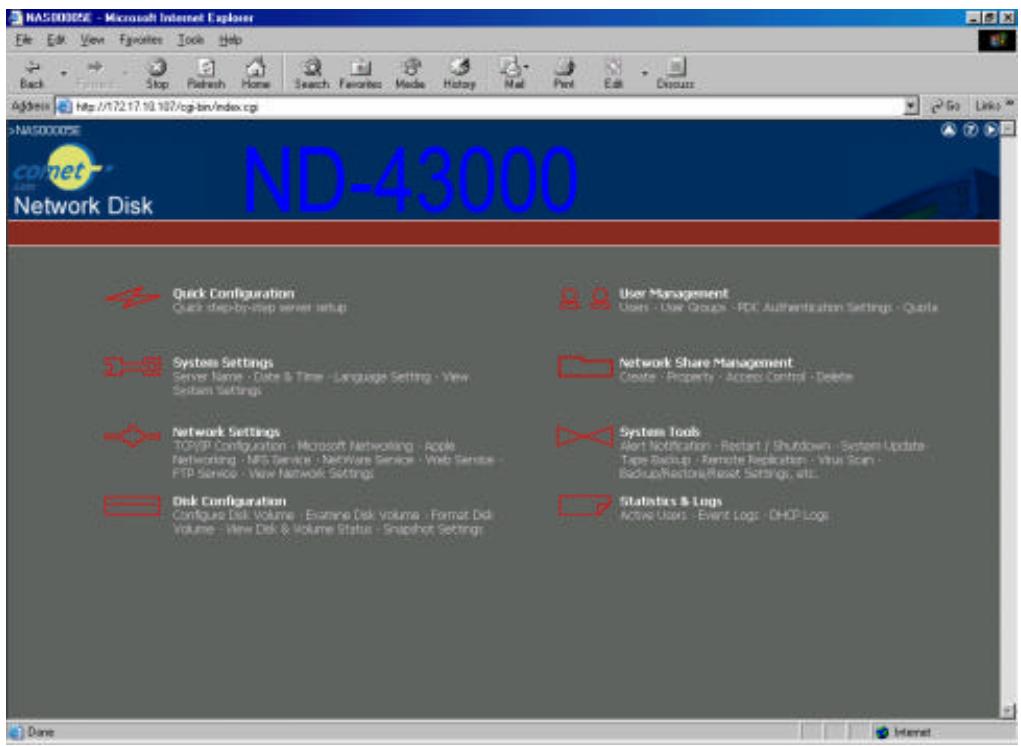Image resolution: width=1021 pixels, height=746 pixels.
Task: Open Network Settings link
Action: (226, 432)
